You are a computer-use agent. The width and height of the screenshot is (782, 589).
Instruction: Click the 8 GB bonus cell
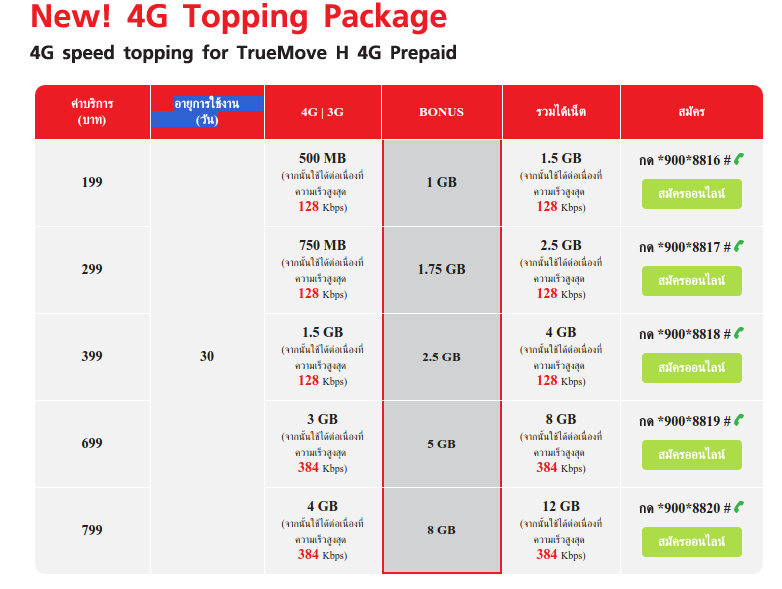441,530
